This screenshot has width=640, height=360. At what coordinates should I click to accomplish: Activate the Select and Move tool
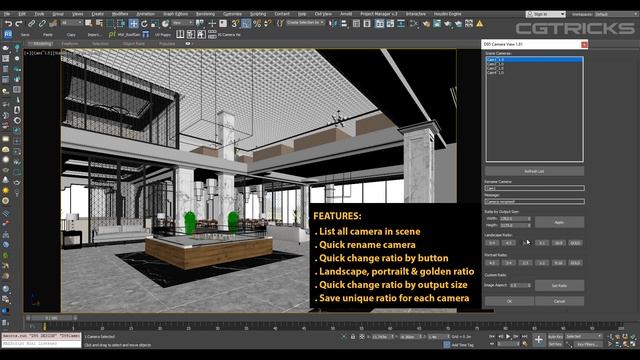(x=133, y=24)
